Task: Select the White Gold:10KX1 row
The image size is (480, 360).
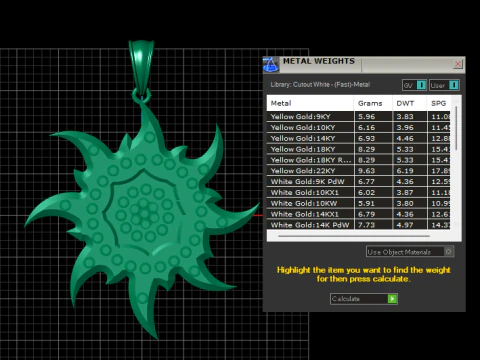Action: click(x=359, y=192)
